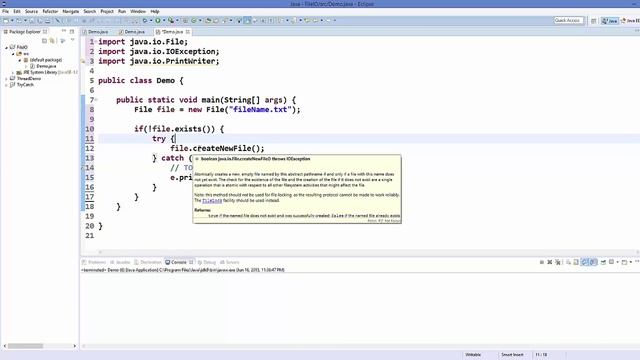Toggle Mark Occurrences highlighted toolbar button
Screen dimensions: 640x360
tap(247, 20)
